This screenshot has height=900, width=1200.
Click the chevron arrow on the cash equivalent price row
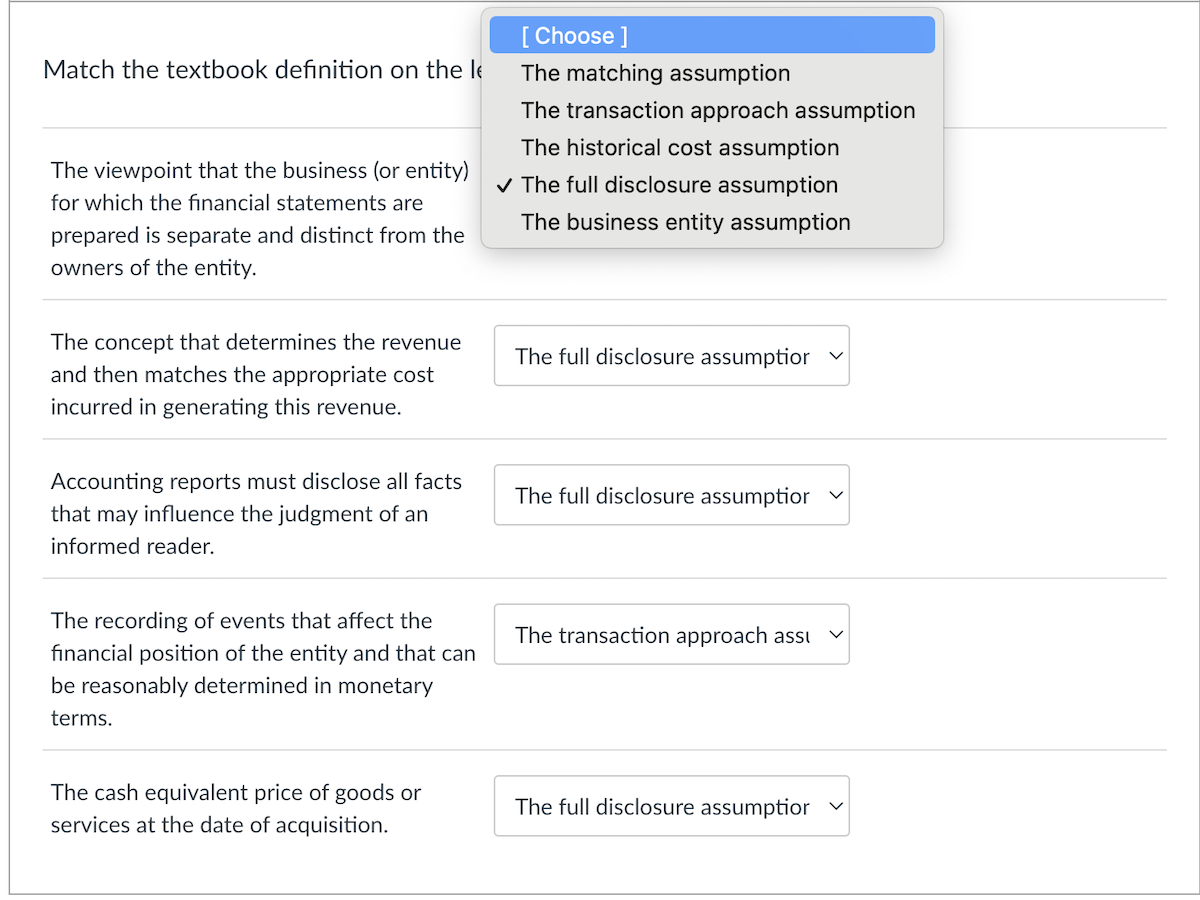836,806
